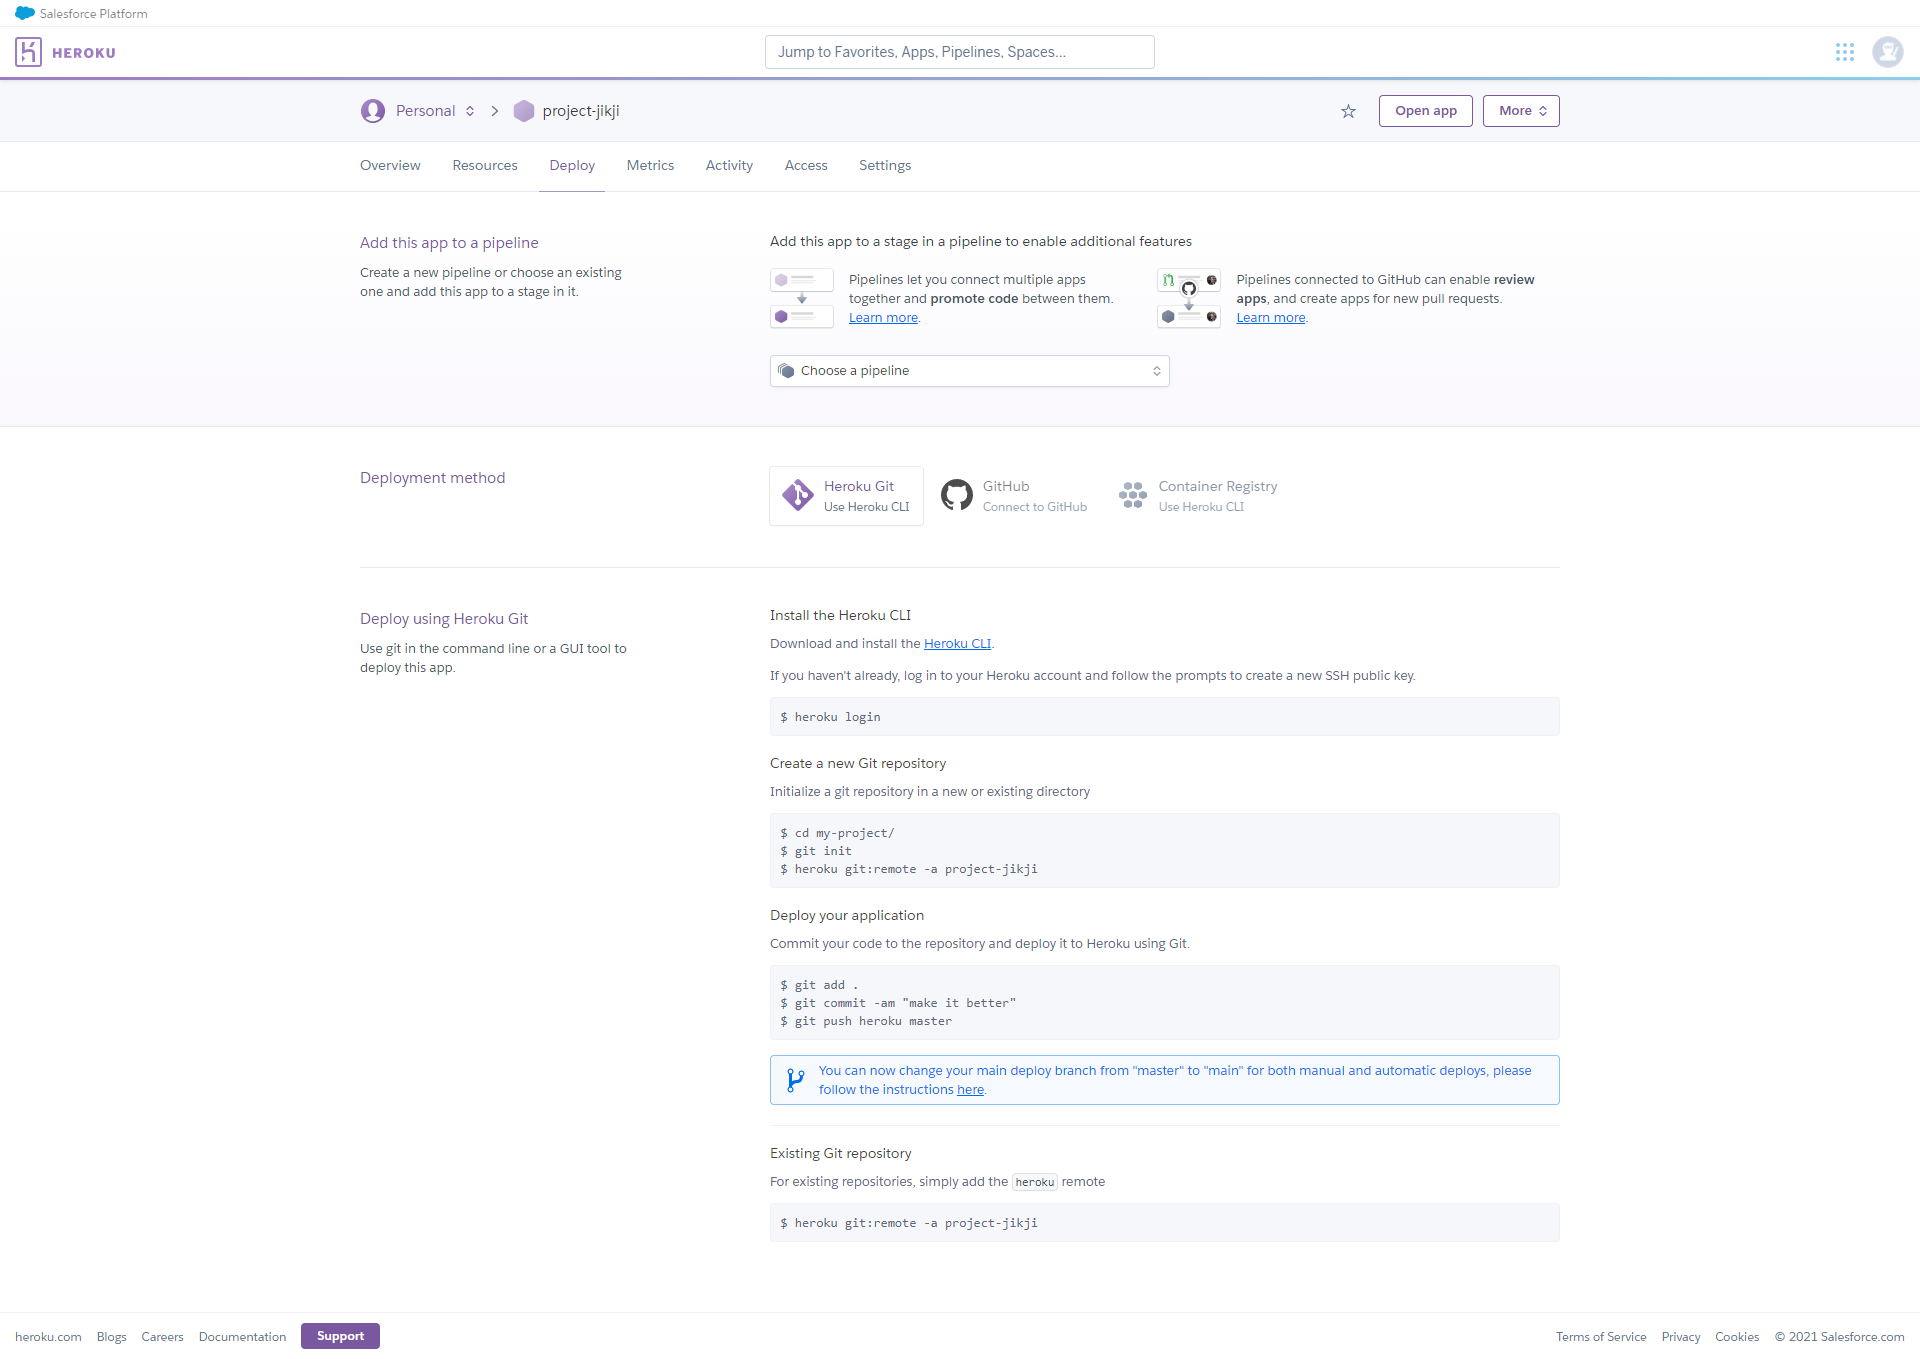The width and height of the screenshot is (1920, 1359).
Task: Expand the Personal account switcher
Action: [470, 111]
